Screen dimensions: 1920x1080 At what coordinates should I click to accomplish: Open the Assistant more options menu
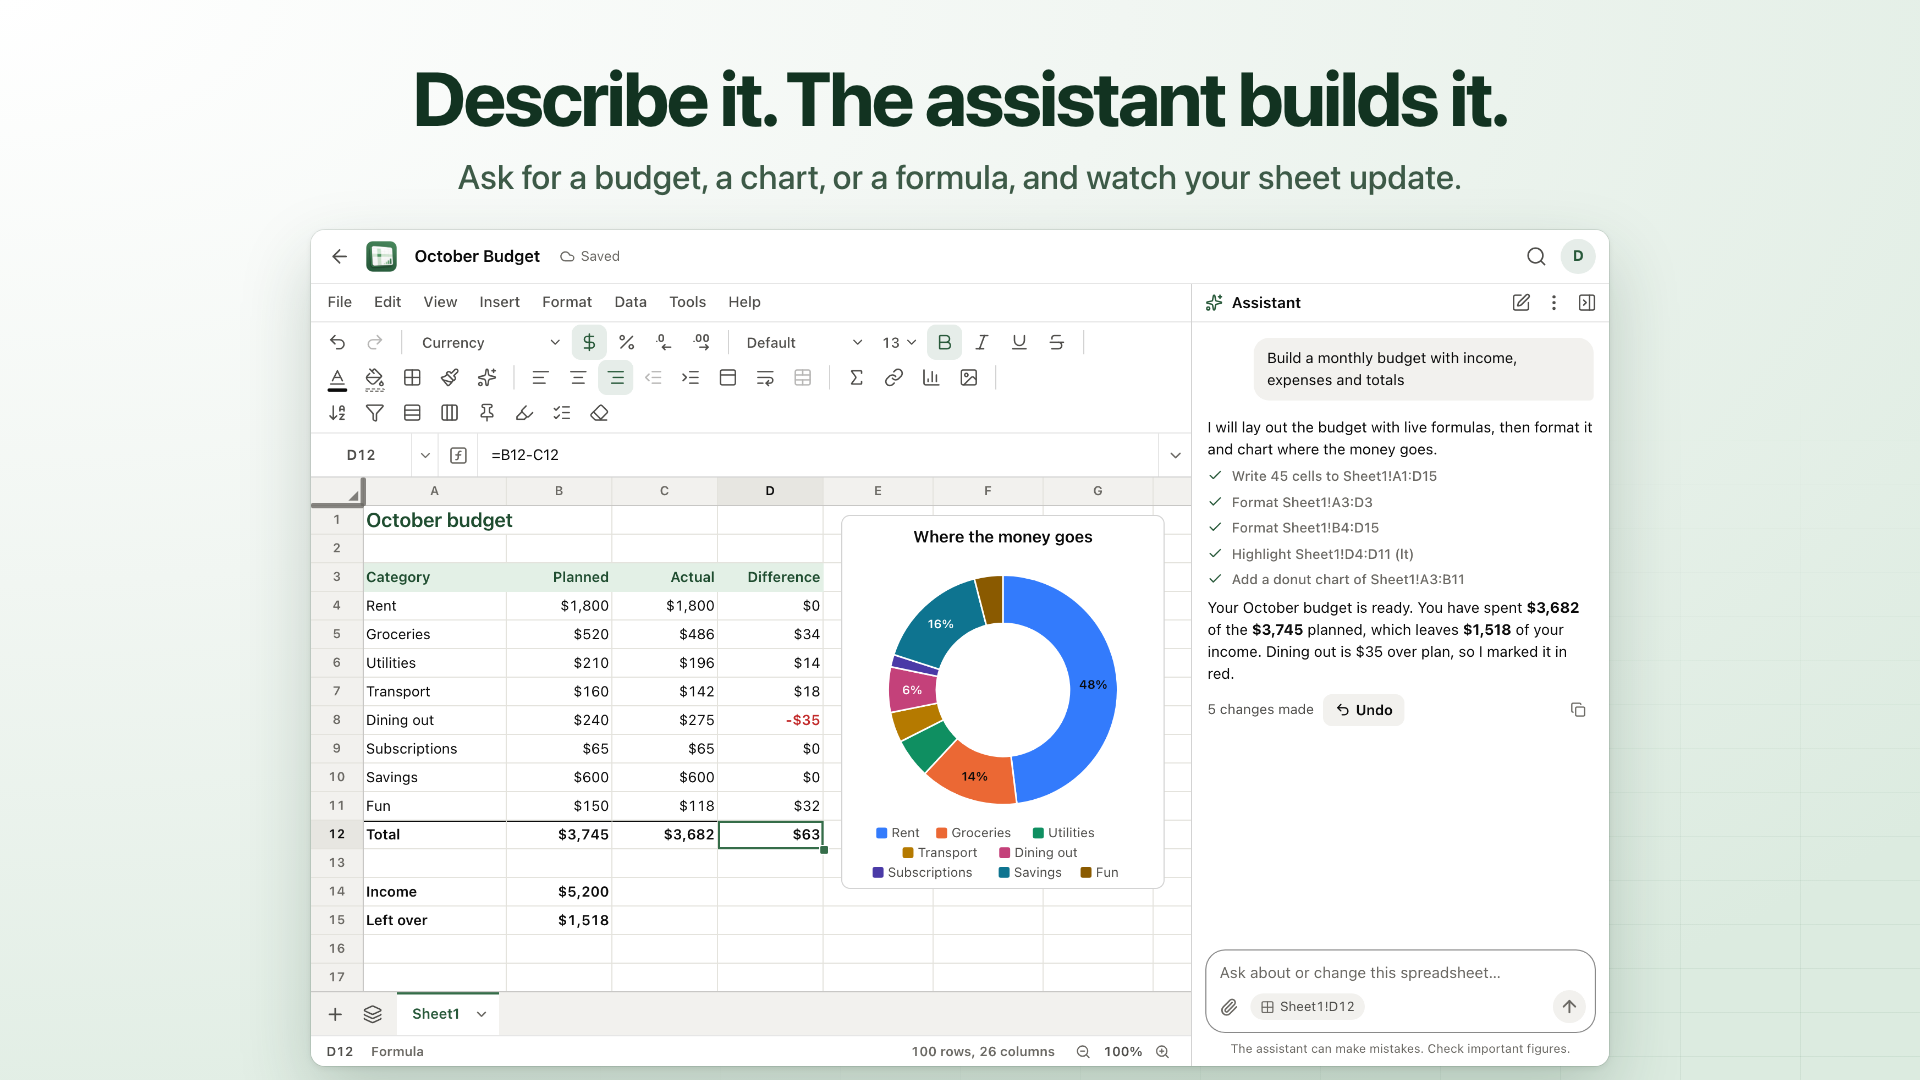tap(1553, 303)
